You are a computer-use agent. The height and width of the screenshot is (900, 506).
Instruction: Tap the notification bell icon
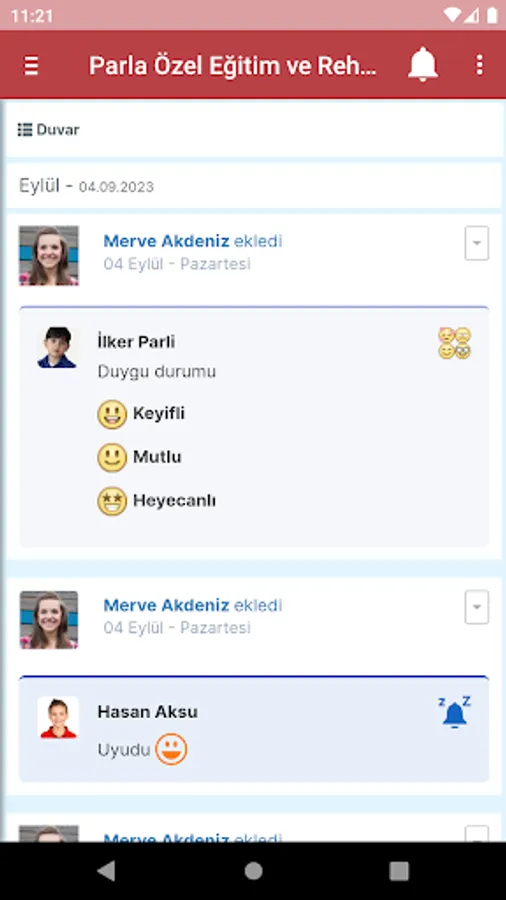click(423, 65)
